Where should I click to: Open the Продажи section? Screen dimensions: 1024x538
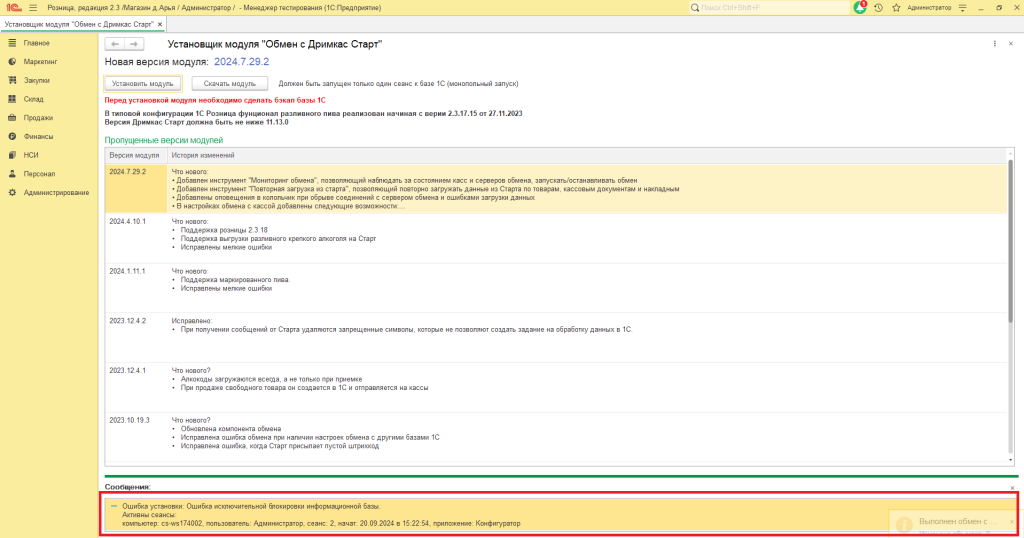click(x=38, y=117)
